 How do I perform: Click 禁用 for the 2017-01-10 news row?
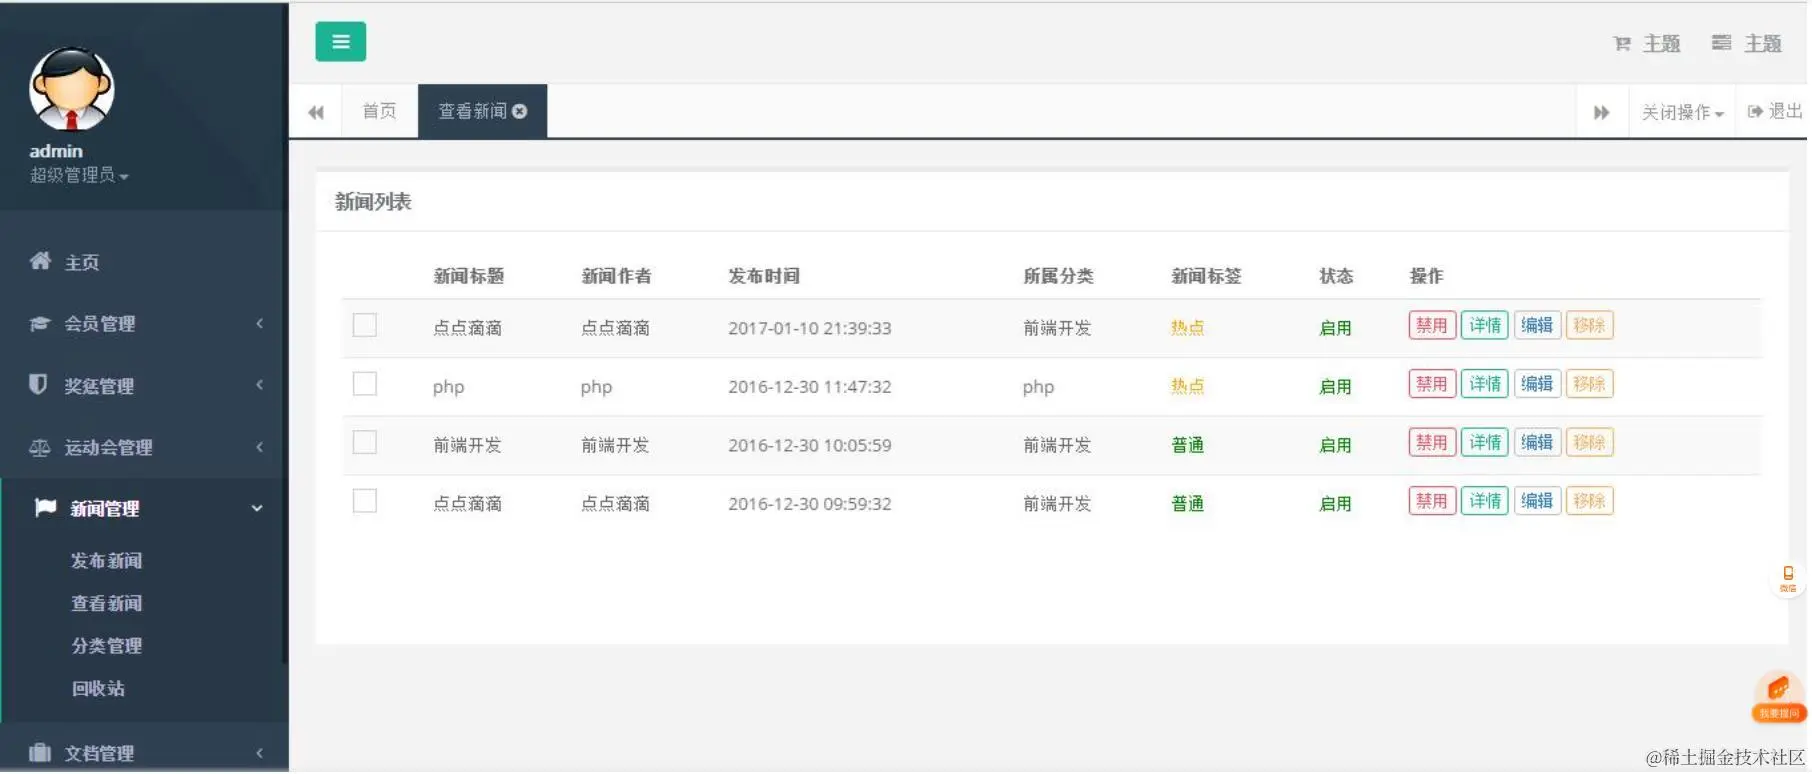(x=1432, y=326)
